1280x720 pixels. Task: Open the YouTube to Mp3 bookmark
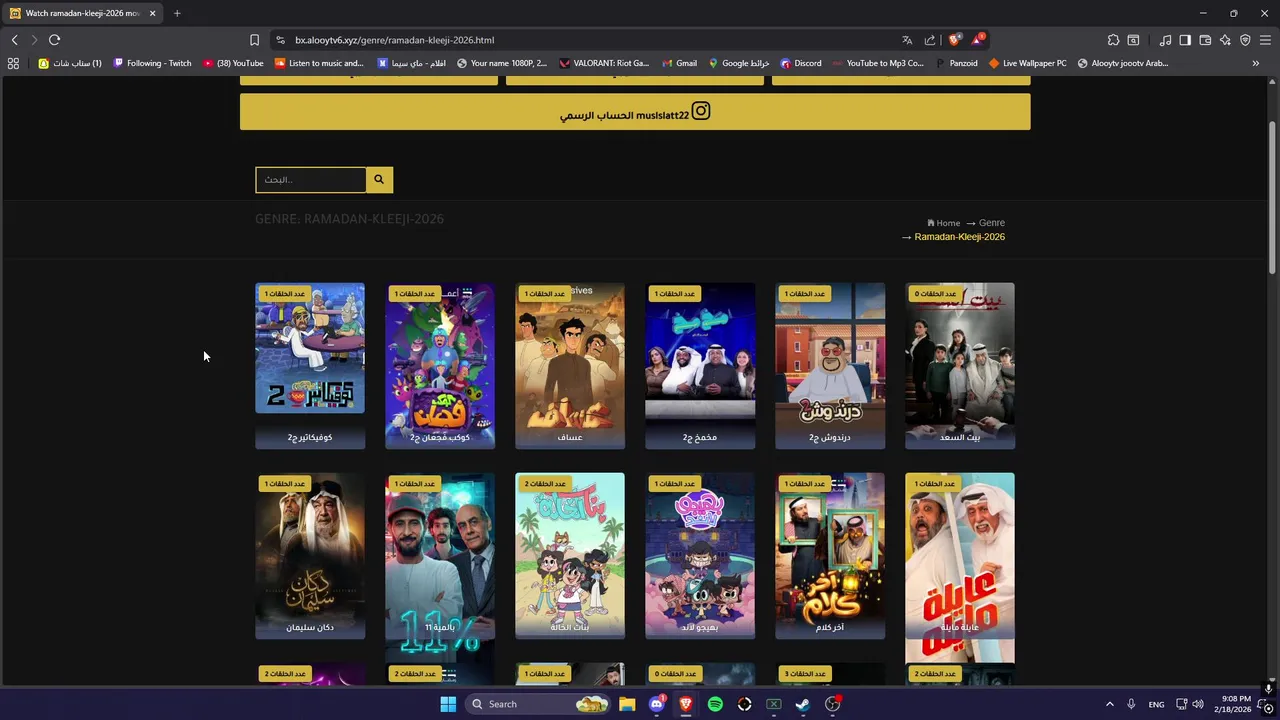pyautogui.click(x=878, y=63)
